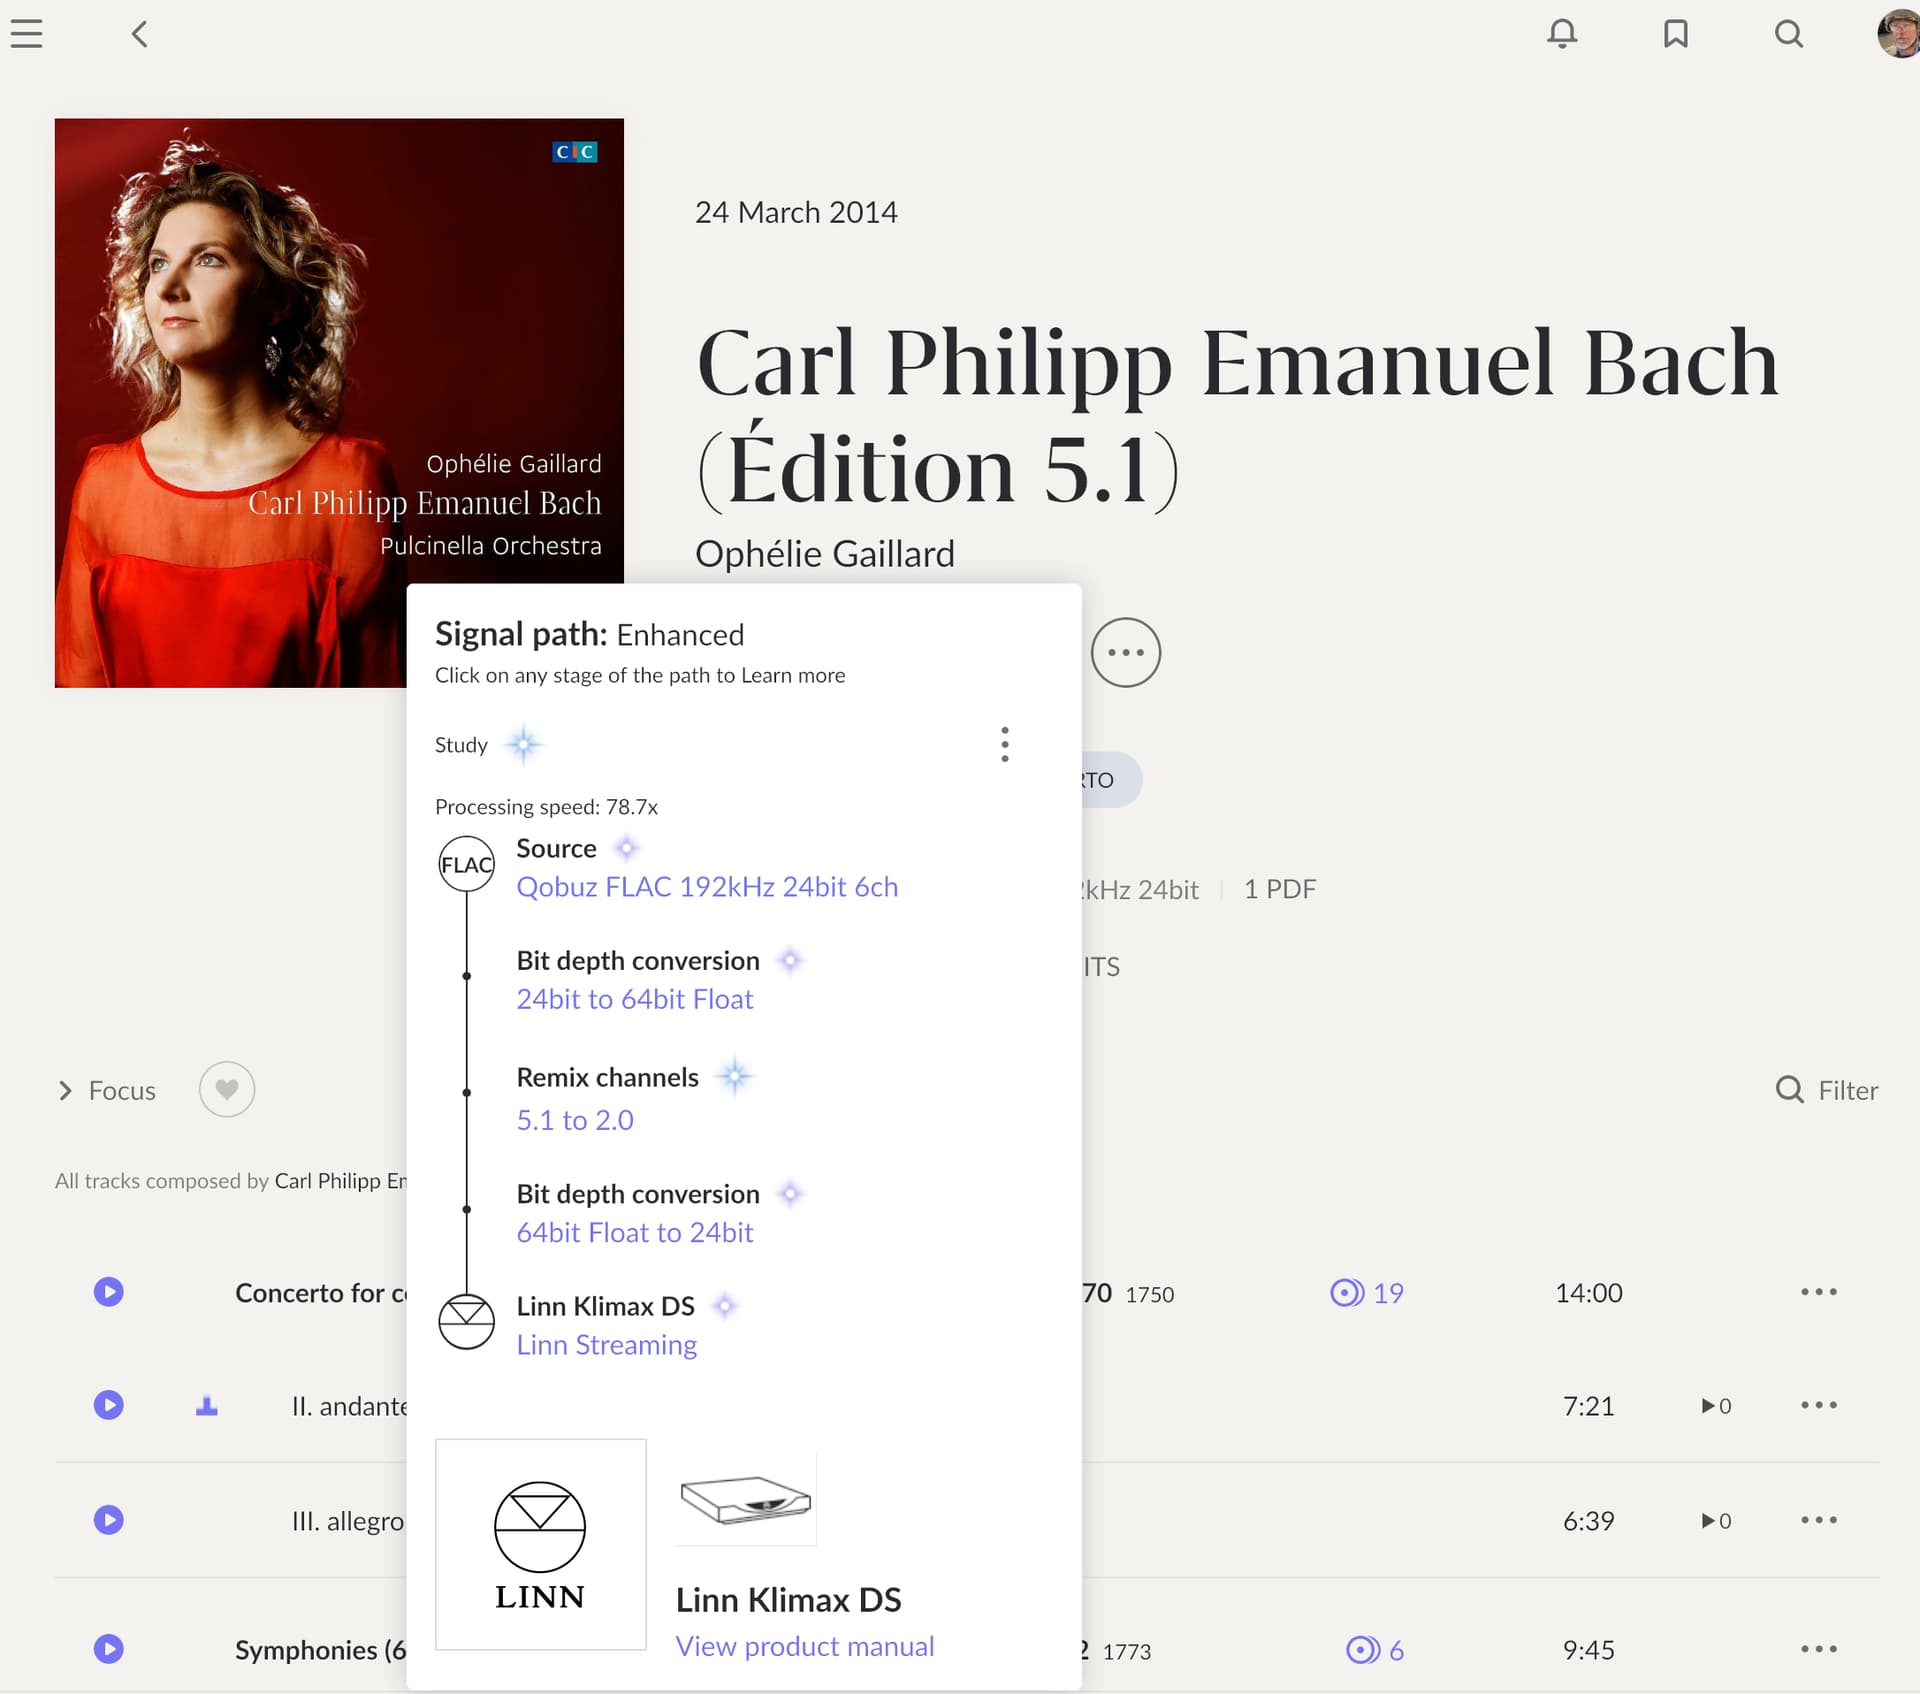
Task: Click the FLAC source format icon
Action: [467, 864]
